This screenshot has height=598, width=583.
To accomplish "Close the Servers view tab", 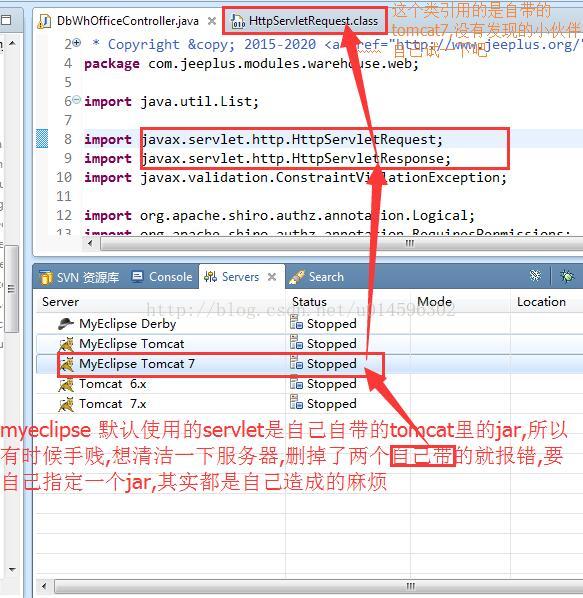I will 272,277.
